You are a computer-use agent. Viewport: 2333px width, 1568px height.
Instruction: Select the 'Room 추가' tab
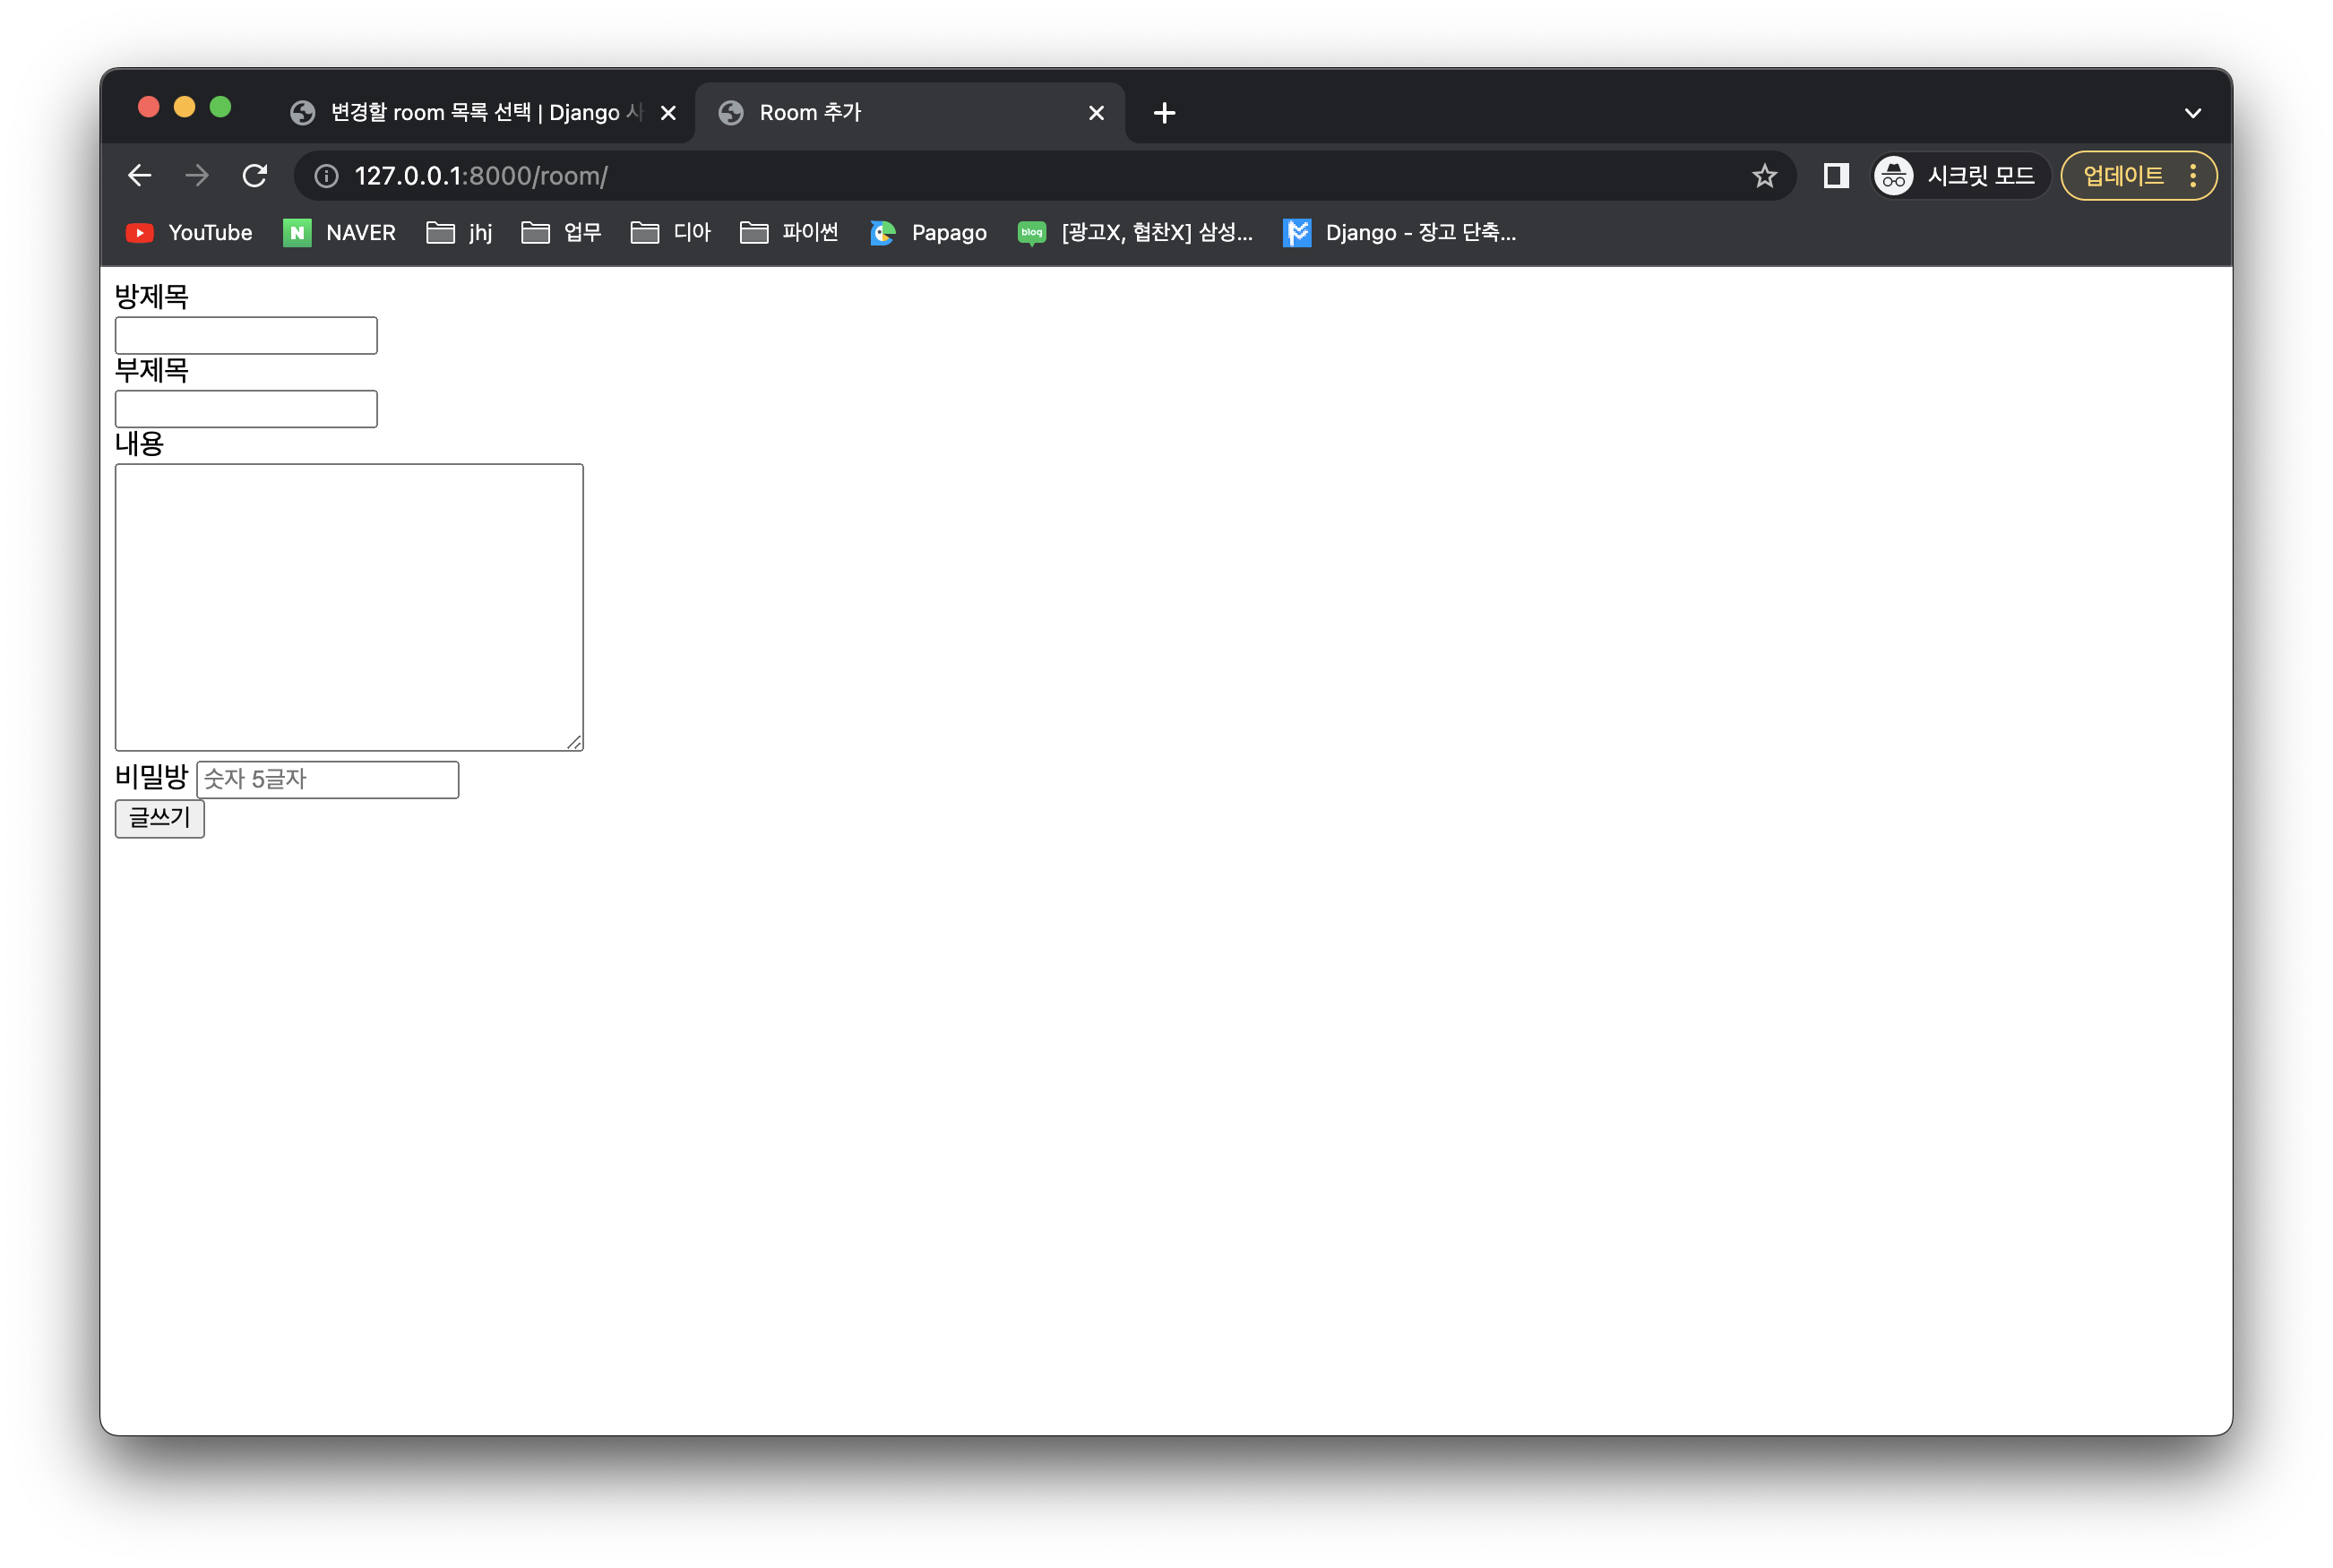910,113
